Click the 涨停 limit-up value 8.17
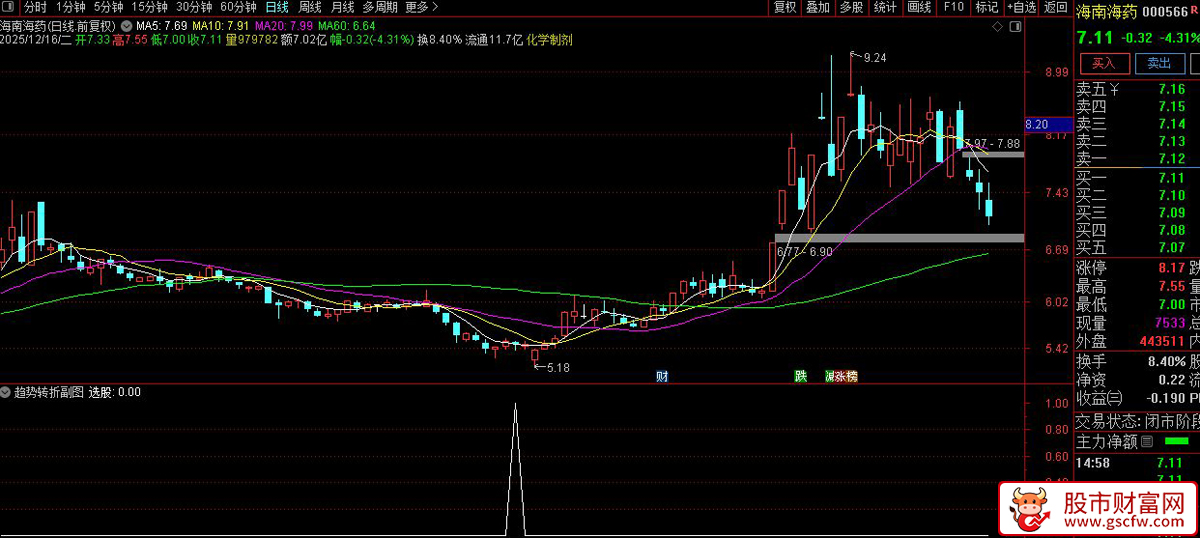 1170,268
